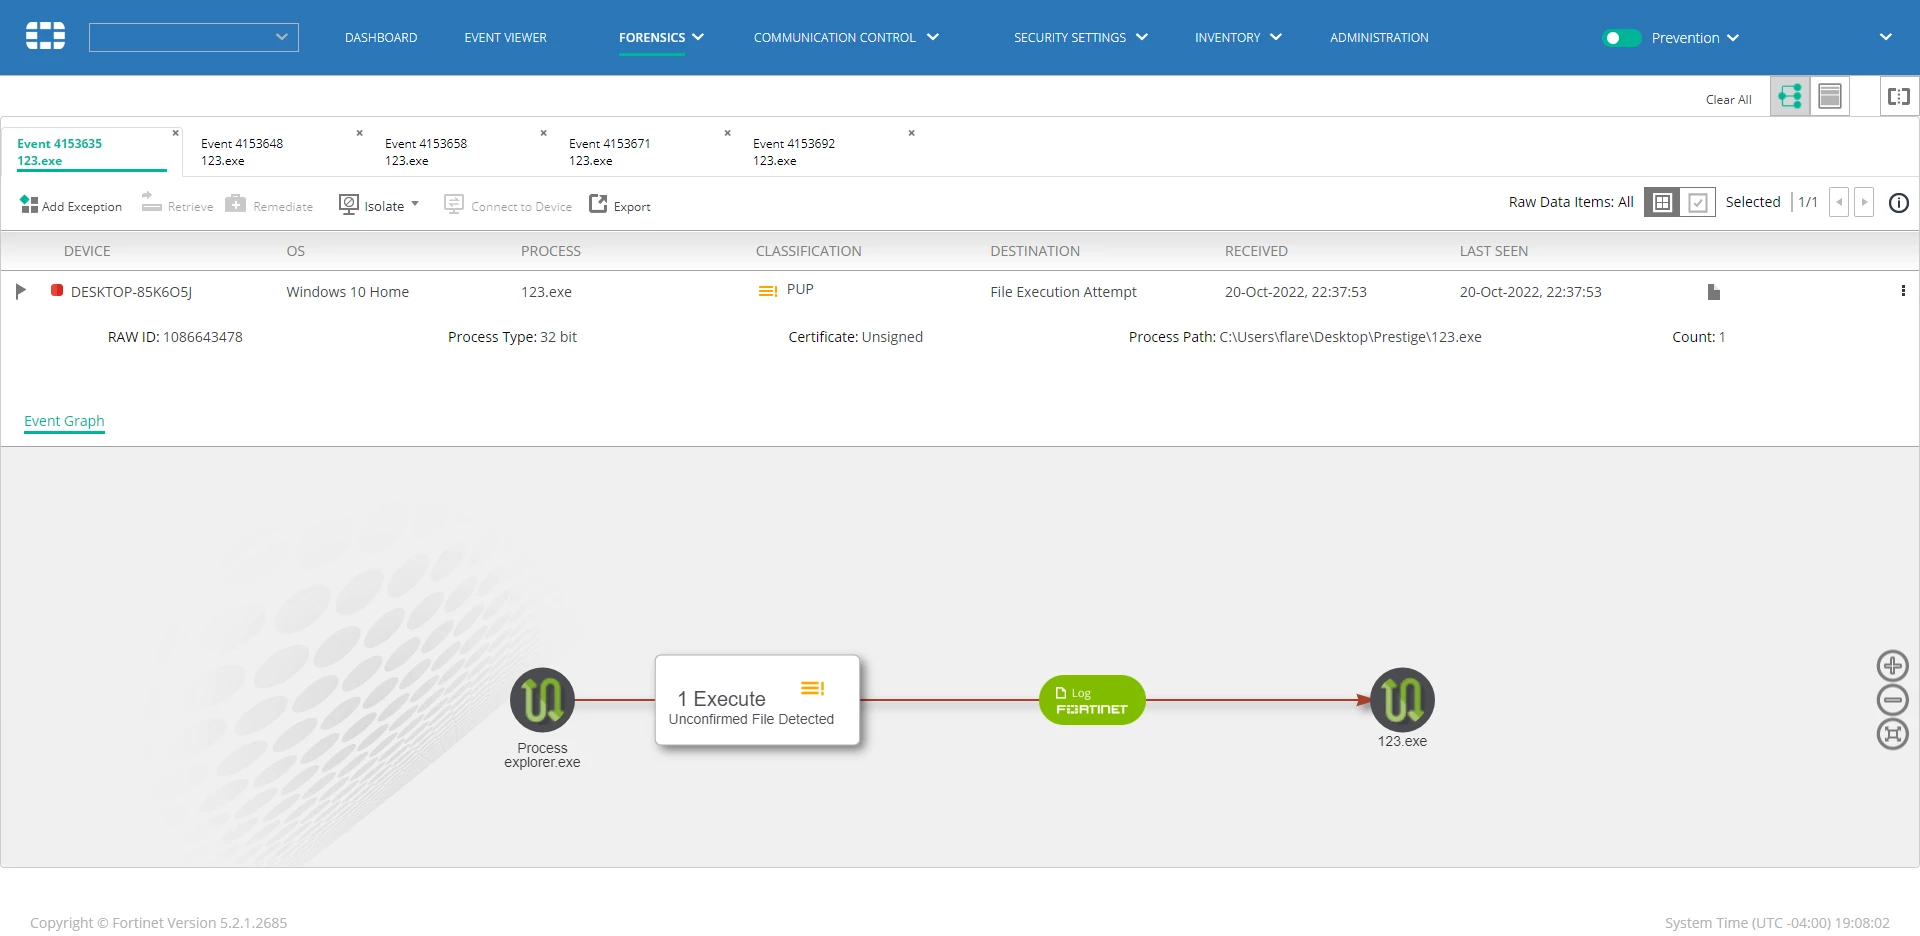Go to the Dashboard menu
This screenshot has height=936, width=1920.
[x=381, y=37]
